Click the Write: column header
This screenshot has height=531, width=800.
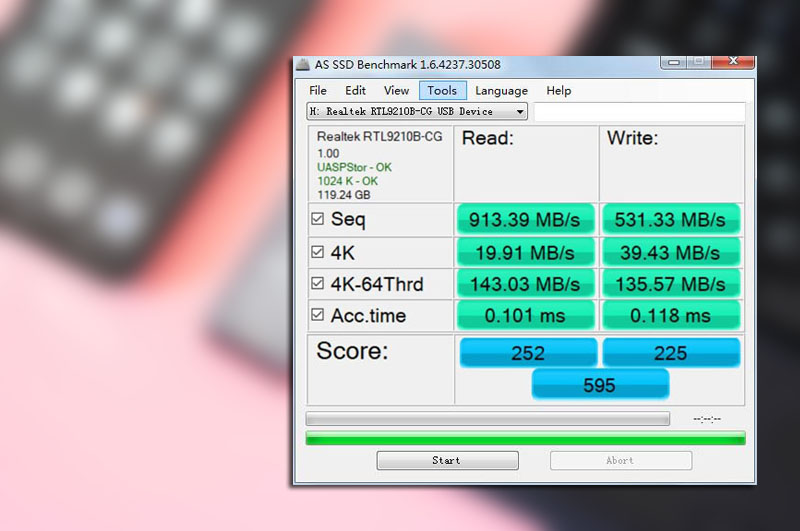[633, 138]
